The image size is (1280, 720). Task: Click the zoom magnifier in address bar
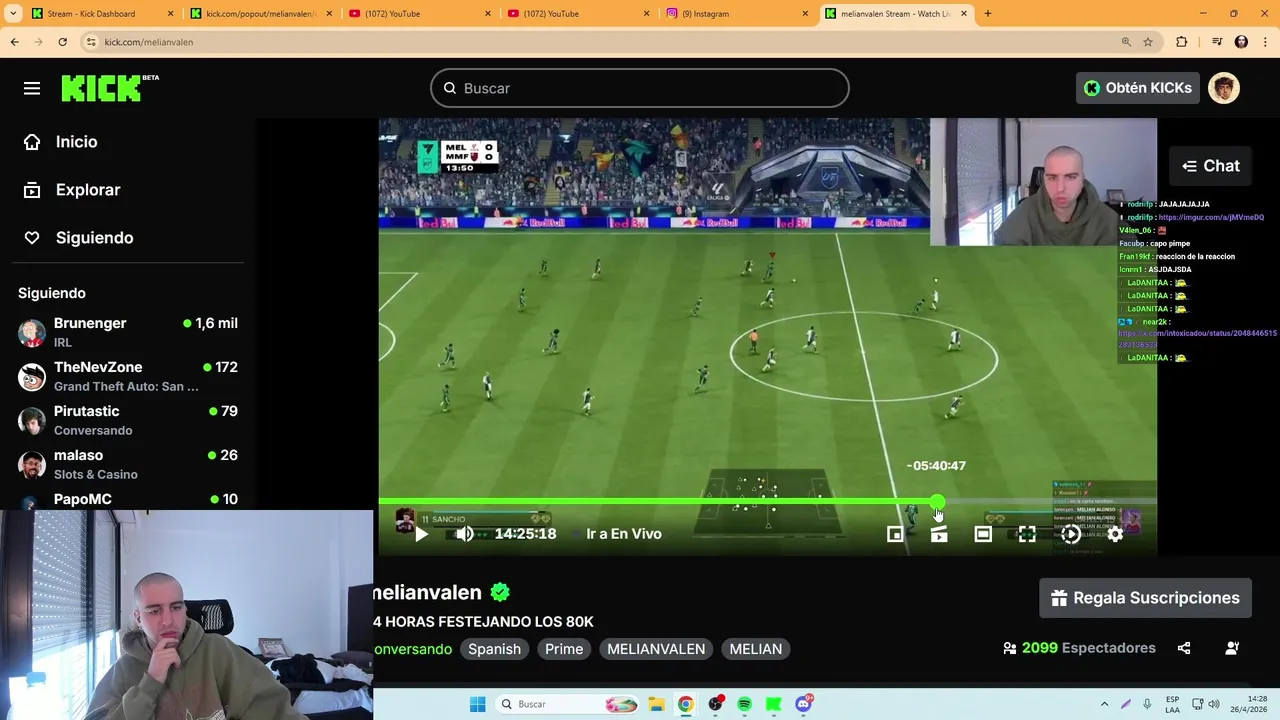pos(1126,42)
